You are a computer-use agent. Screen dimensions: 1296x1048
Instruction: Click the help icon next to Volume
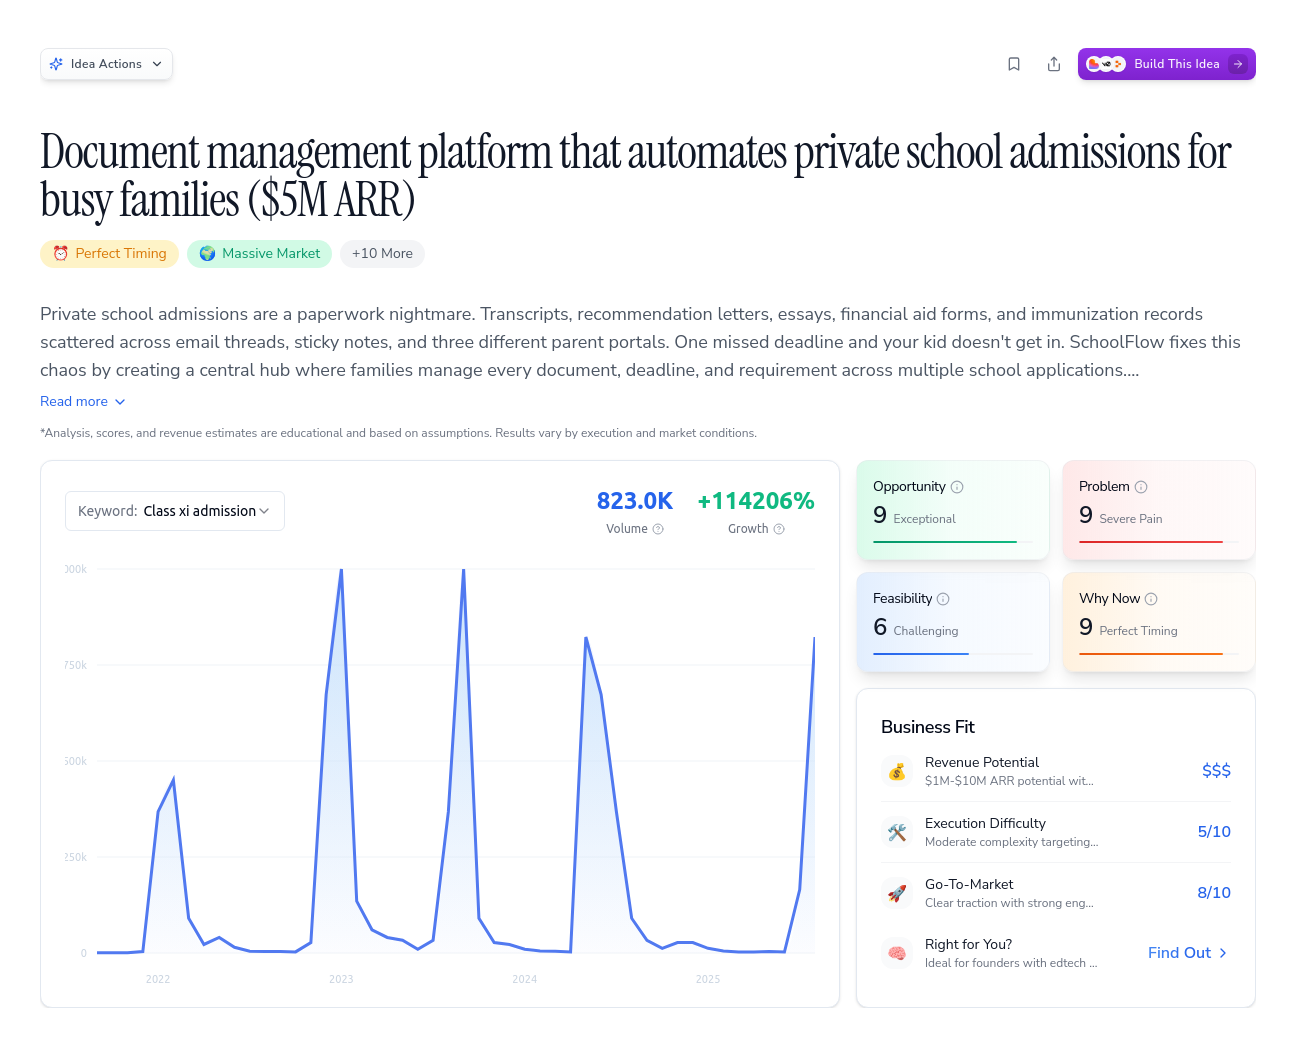[x=658, y=529]
